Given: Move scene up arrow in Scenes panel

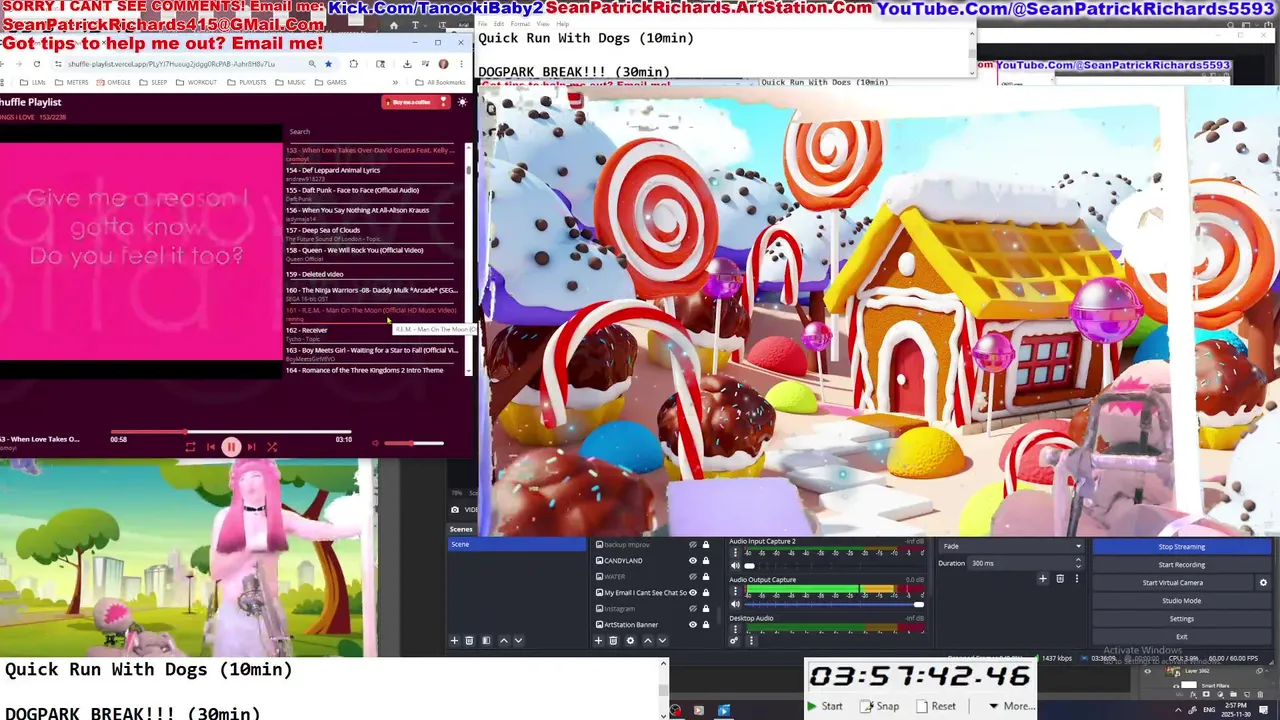Looking at the screenshot, I should coord(504,640).
